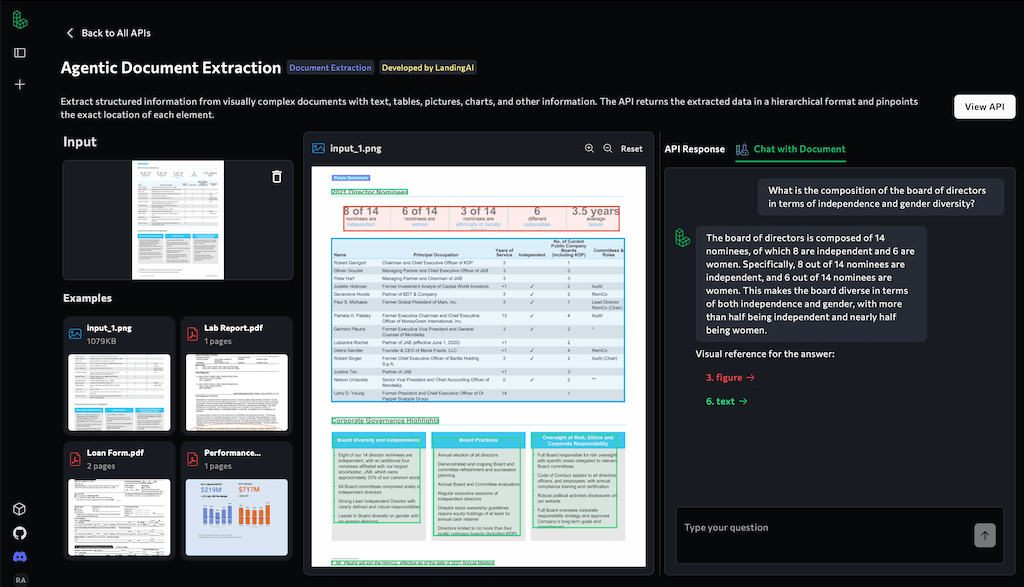Jump to the '6. text' visual reference
Image resolution: width=1024 pixels, height=587 pixels.
(724, 401)
